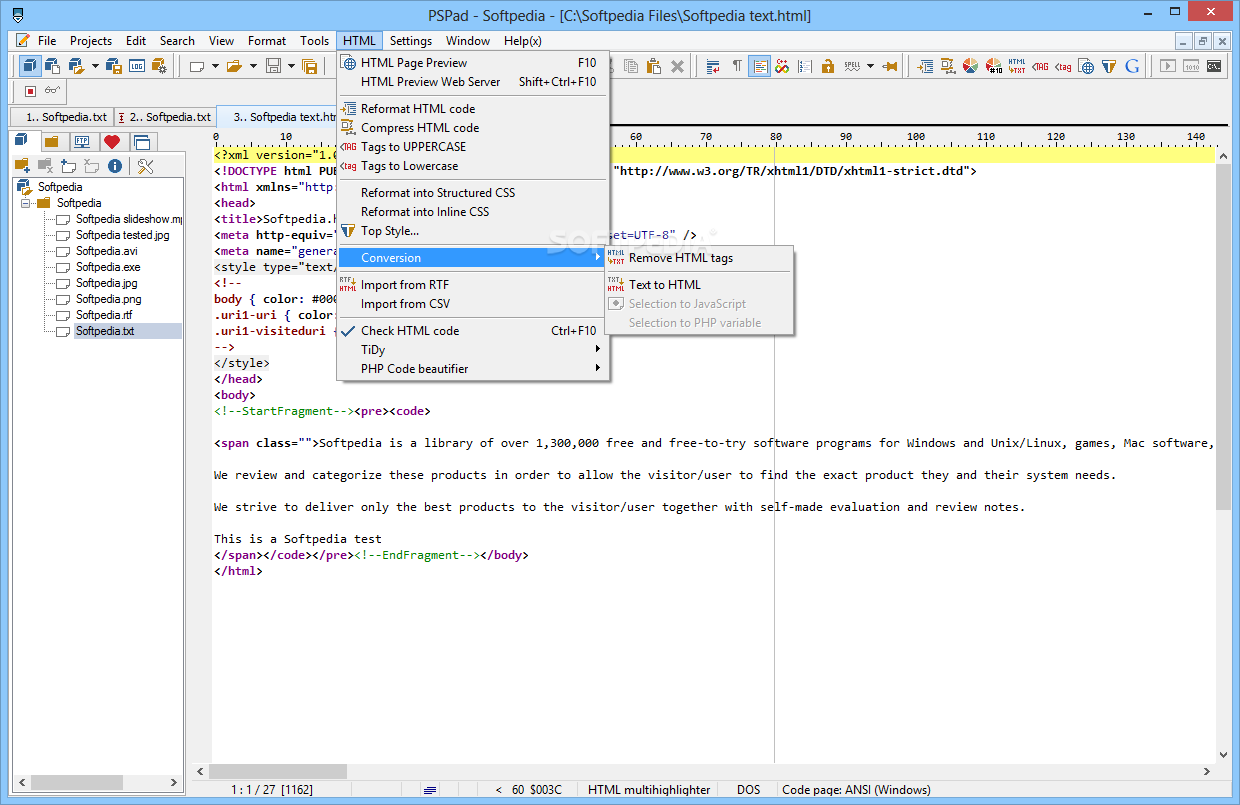Toggle the line numbers icon
Viewport: 1240px width, 805px height.
coord(805,66)
